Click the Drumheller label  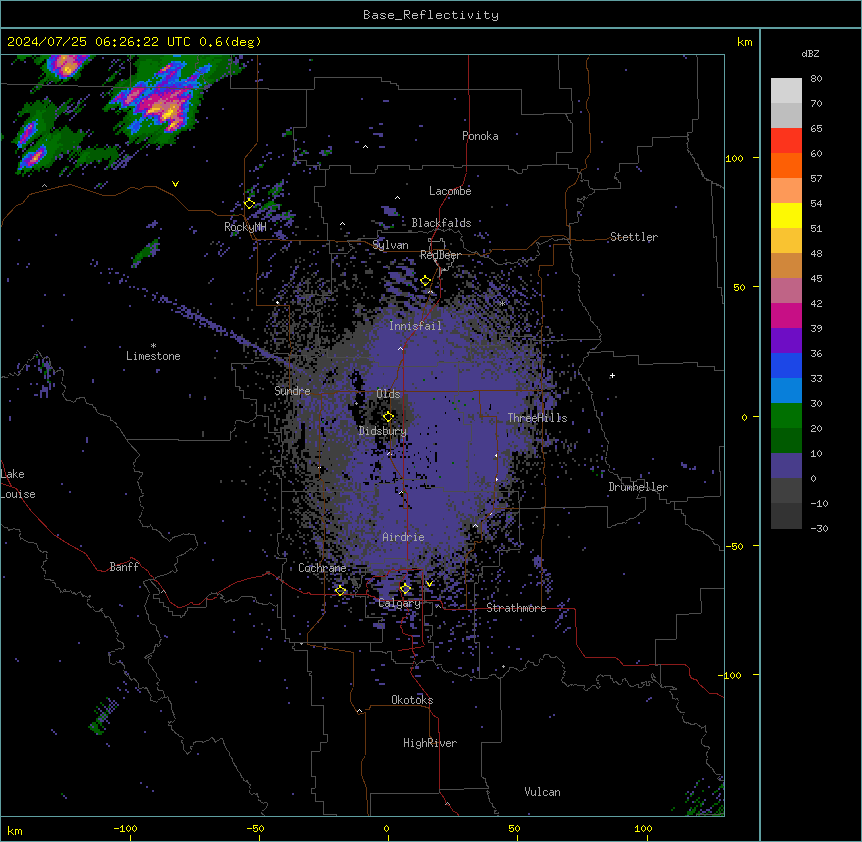[x=638, y=487]
